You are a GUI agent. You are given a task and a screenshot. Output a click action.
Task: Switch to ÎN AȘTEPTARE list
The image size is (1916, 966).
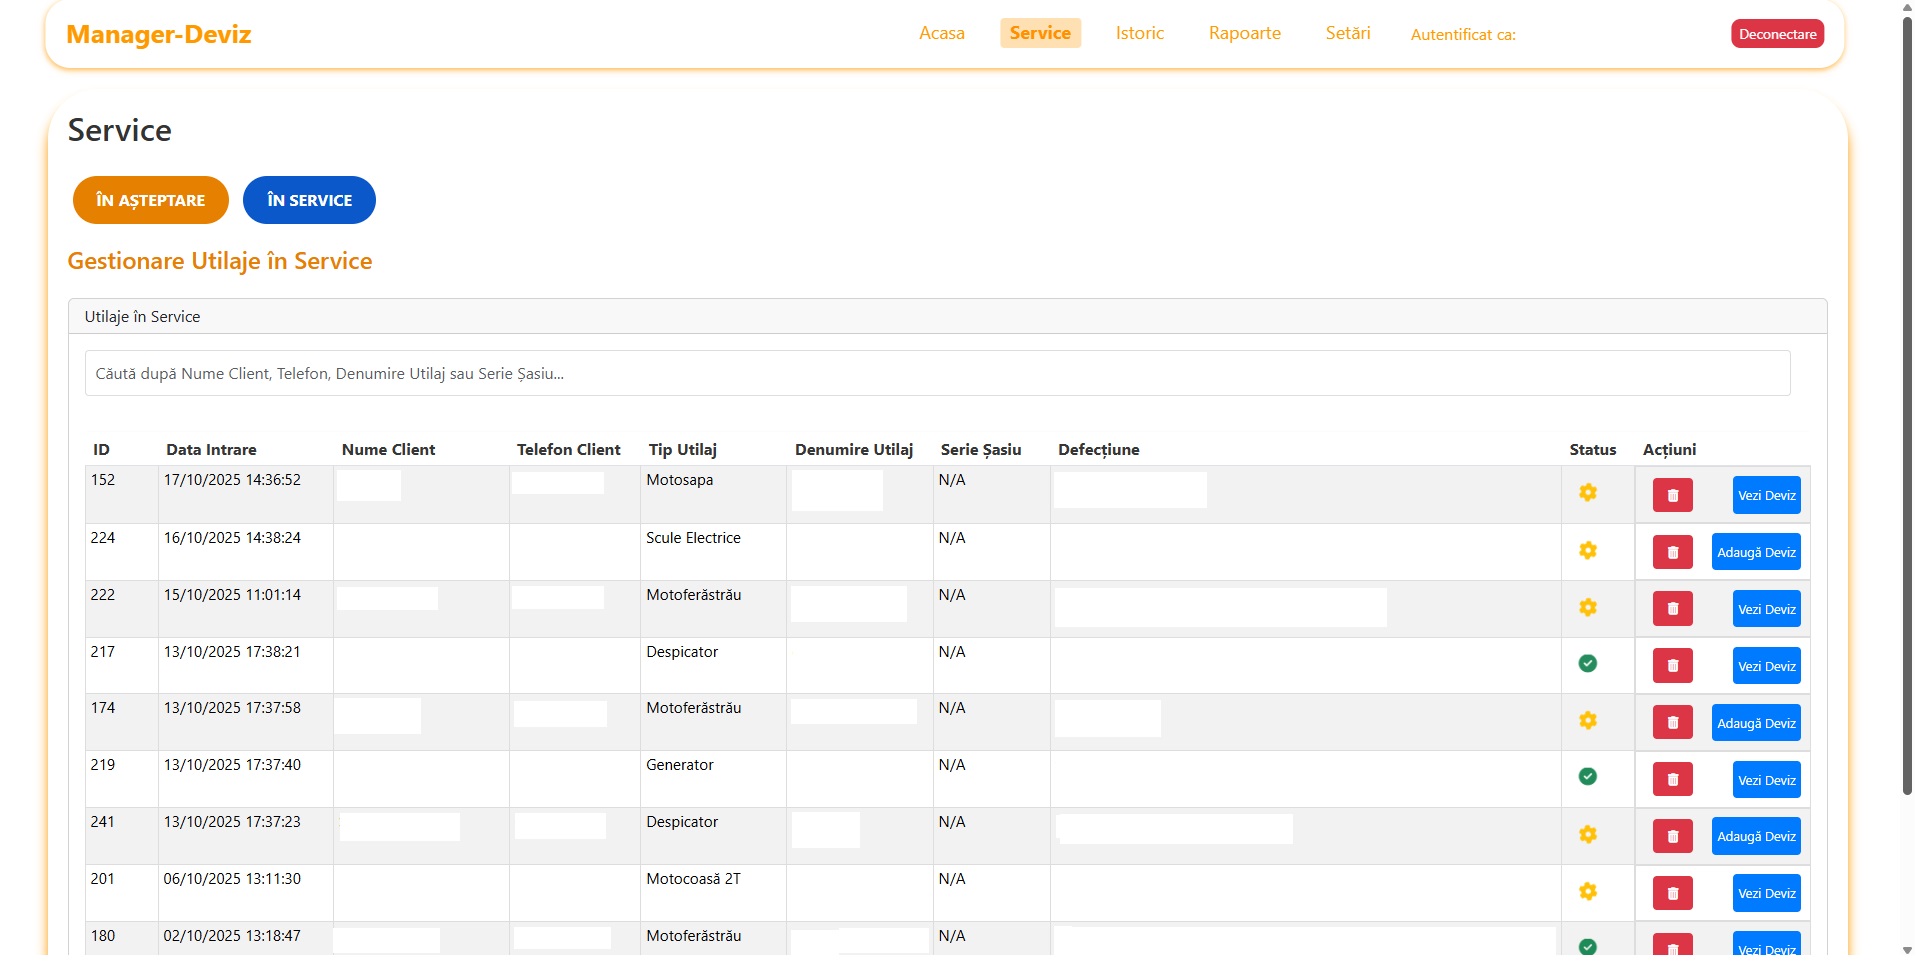click(x=150, y=200)
